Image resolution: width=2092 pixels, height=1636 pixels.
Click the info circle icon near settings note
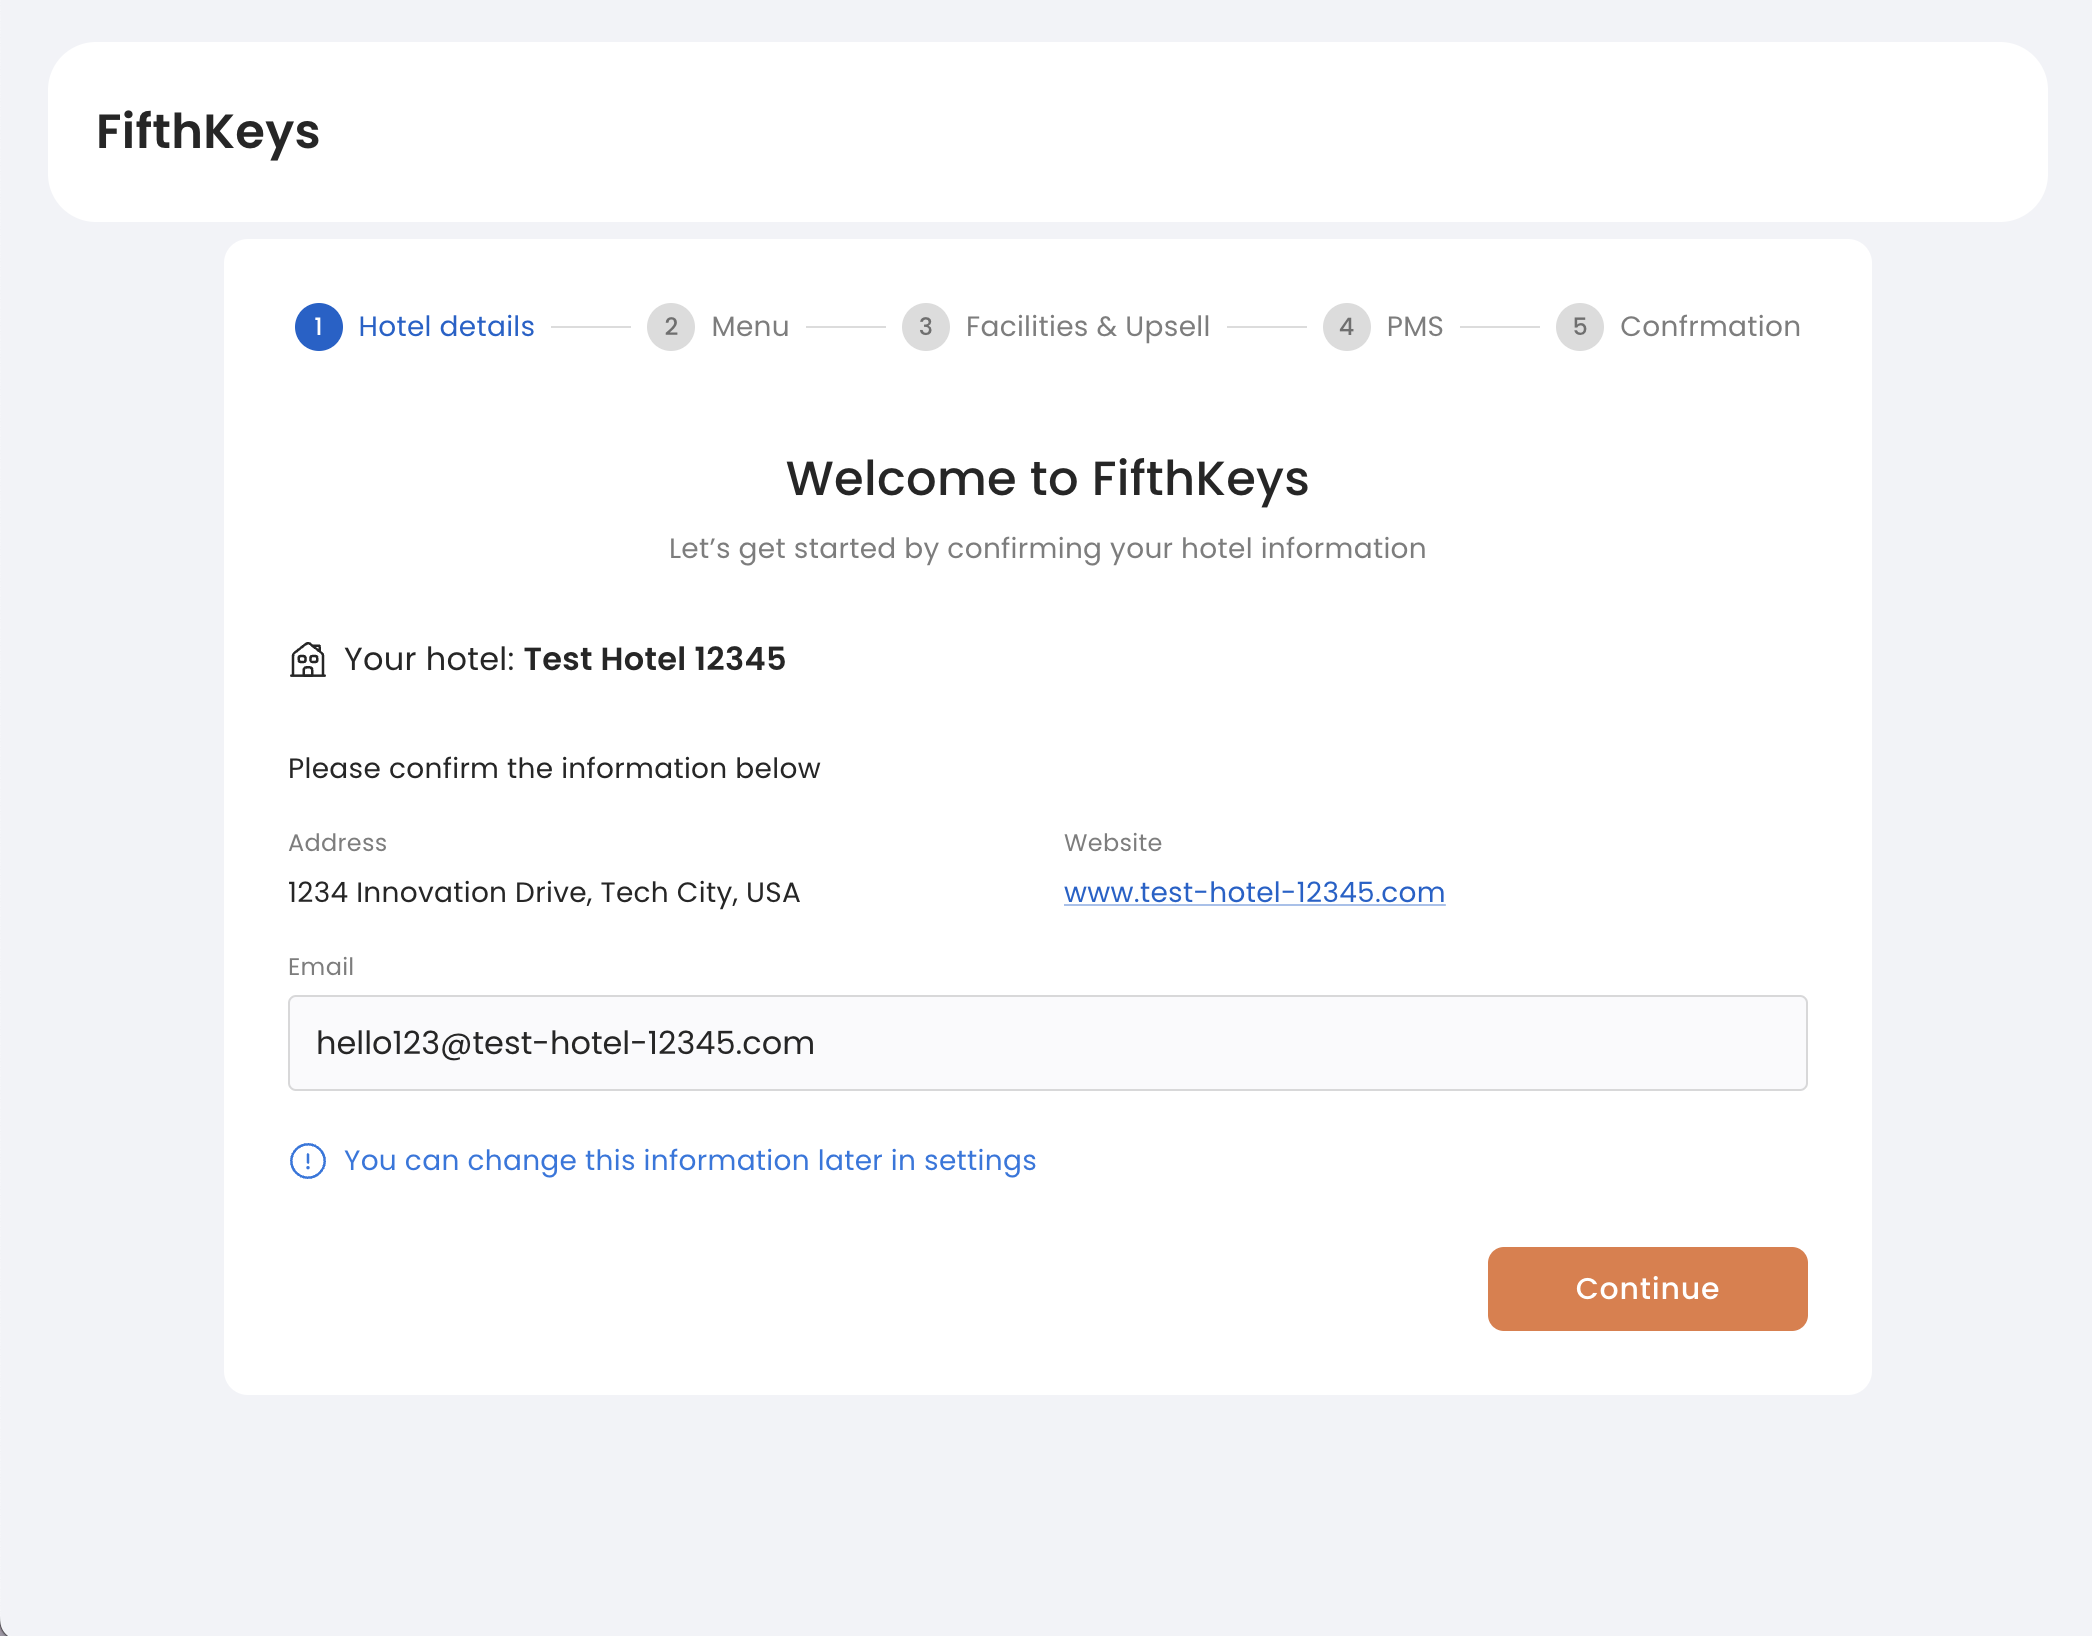tap(308, 1161)
